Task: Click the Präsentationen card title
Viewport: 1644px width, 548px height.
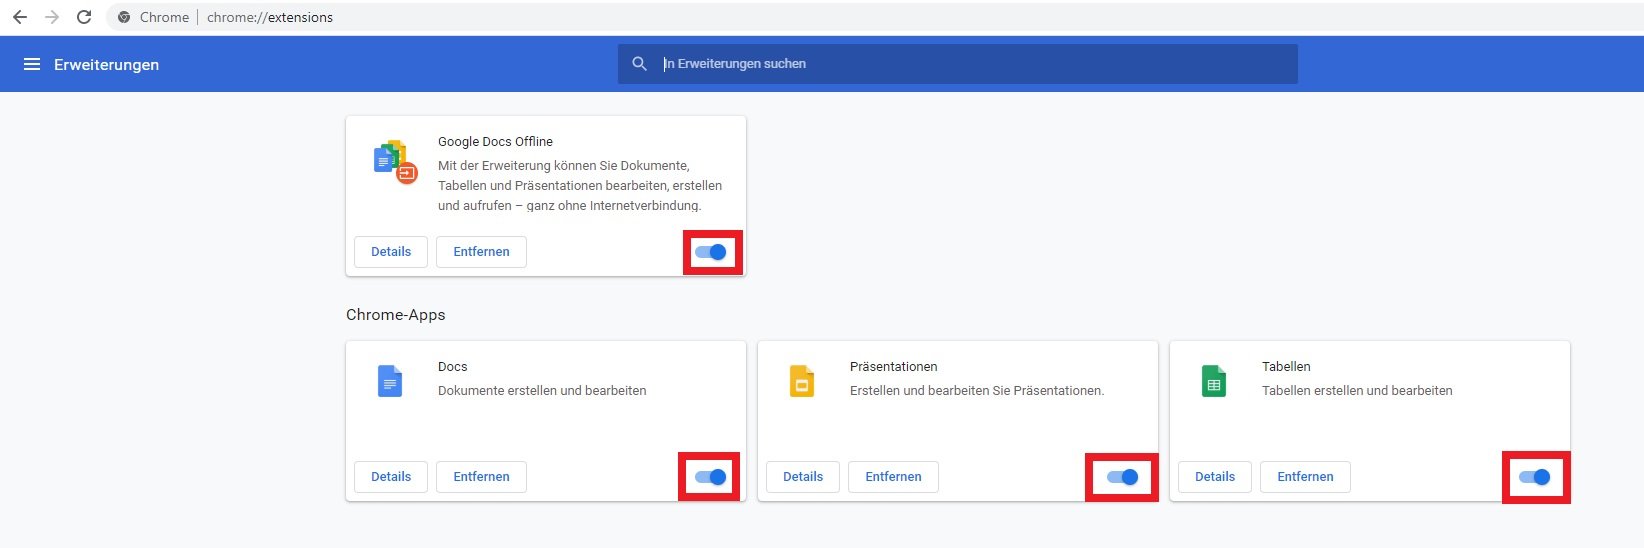Action: (x=894, y=367)
